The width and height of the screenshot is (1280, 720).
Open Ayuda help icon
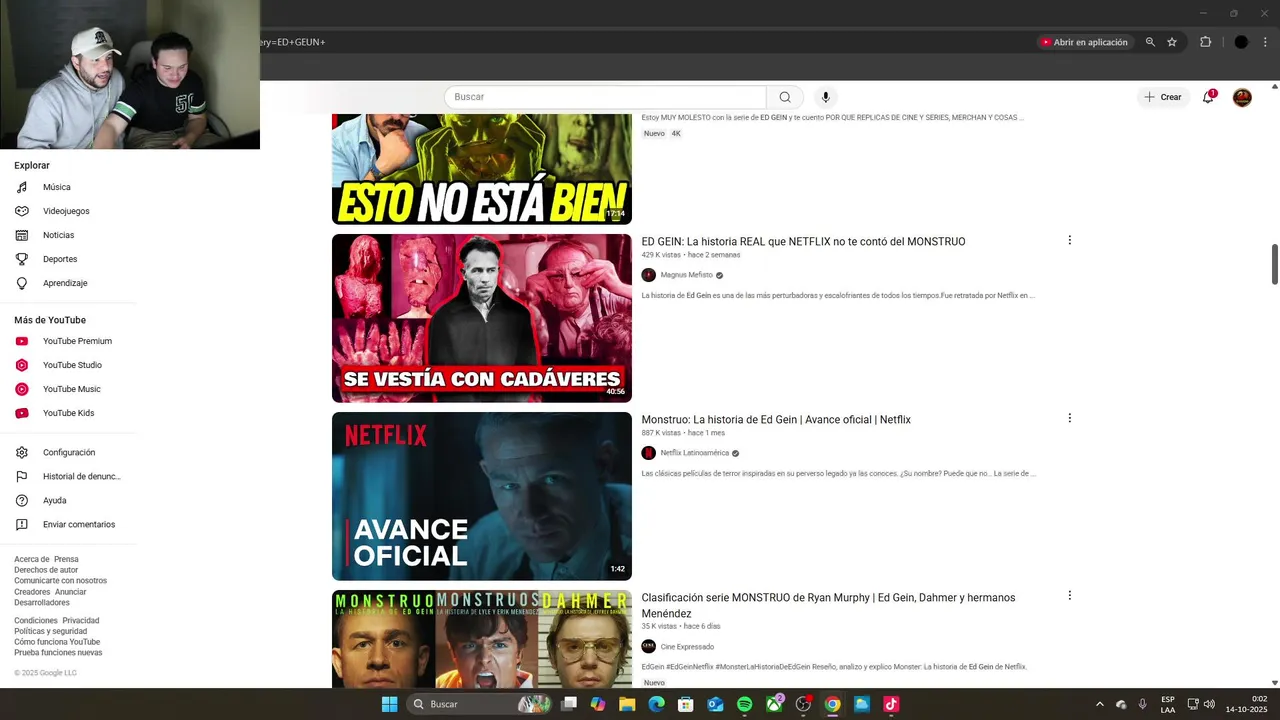point(22,501)
